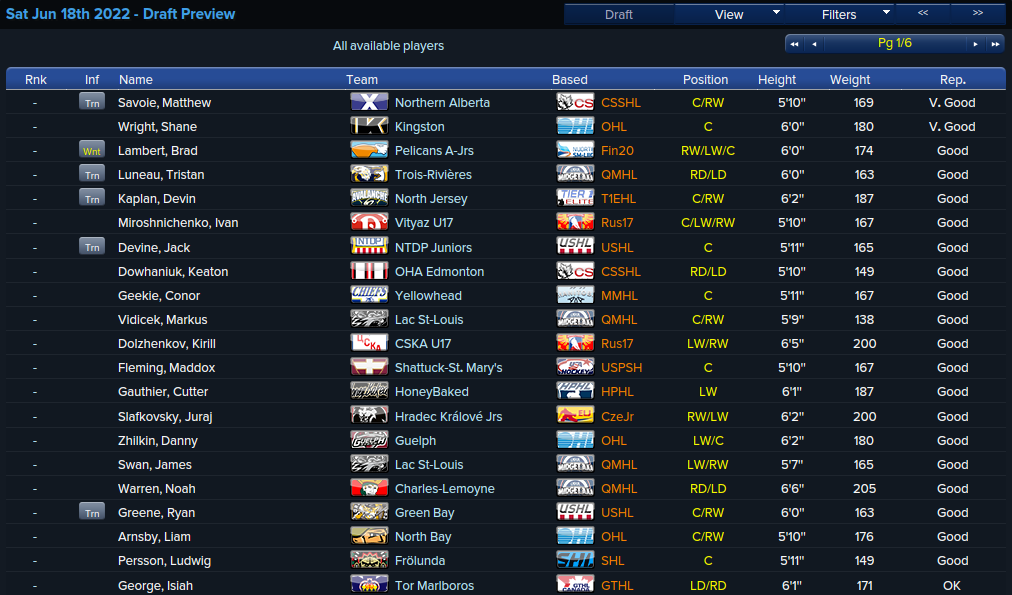Viewport: 1012px width, 595px height.
Task: Sort by the Rep. column header
Action: pos(953,79)
